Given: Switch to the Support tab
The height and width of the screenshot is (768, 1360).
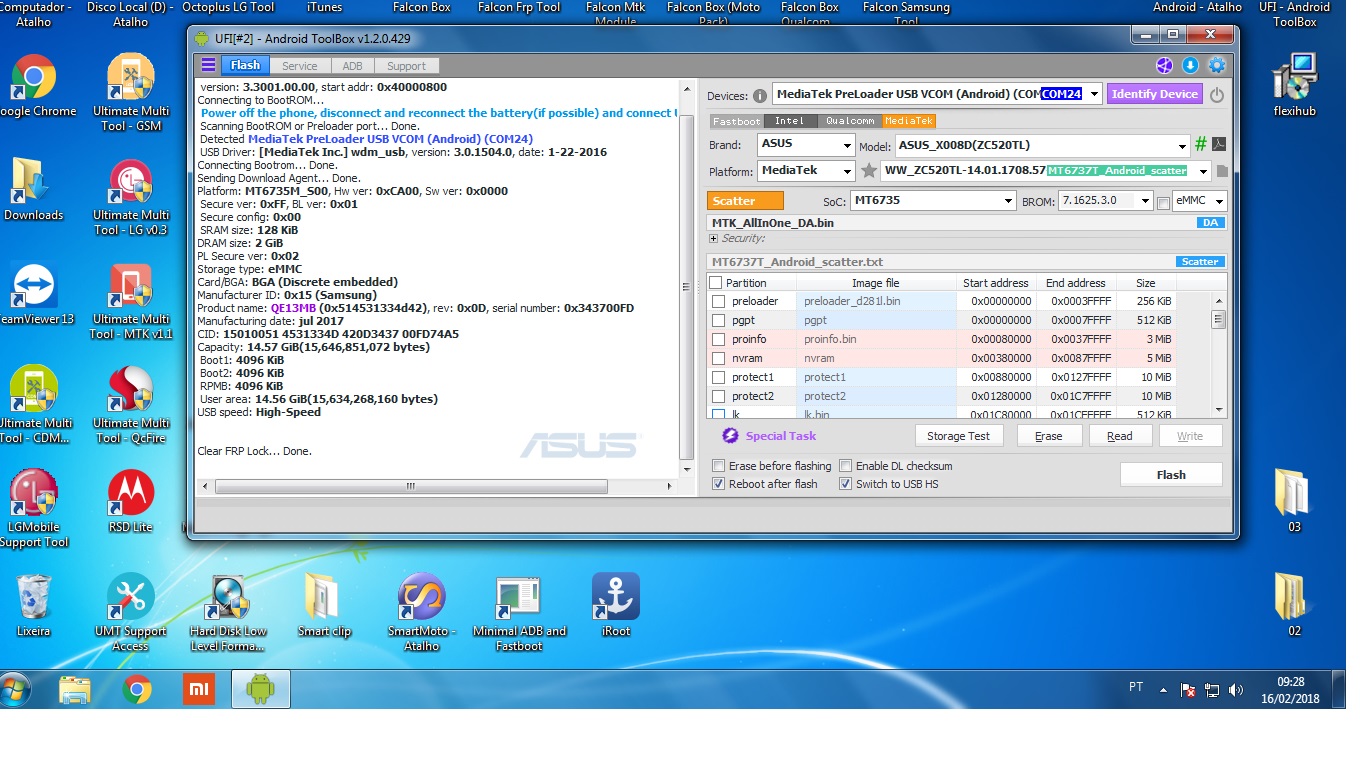Looking at the screenshot, I should point(406,66).
